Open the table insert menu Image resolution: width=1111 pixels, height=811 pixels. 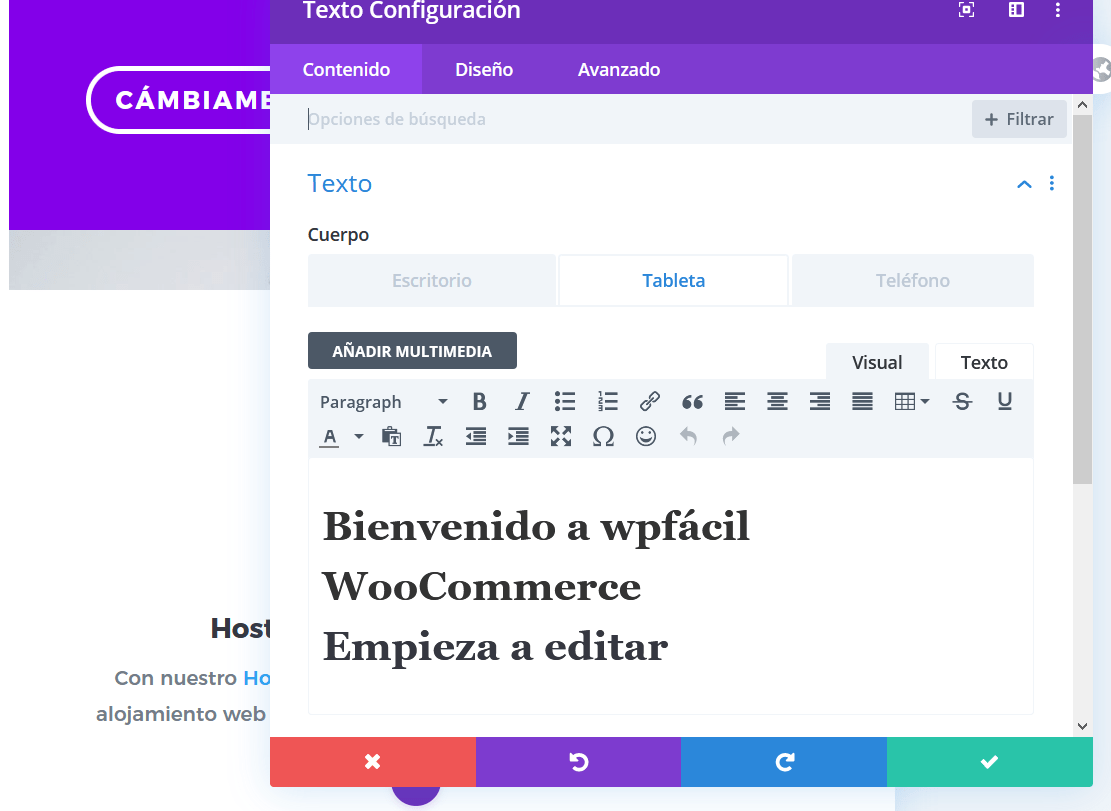point(912,402)
